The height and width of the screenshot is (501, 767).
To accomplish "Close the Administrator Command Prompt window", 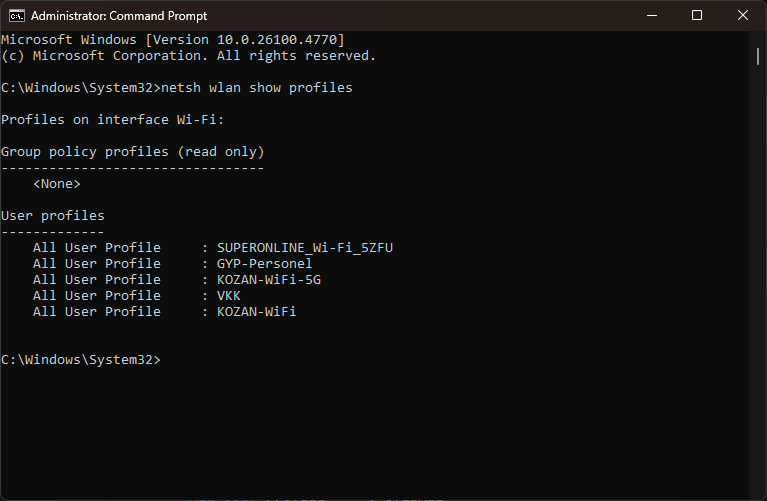I will click(743, 15).
